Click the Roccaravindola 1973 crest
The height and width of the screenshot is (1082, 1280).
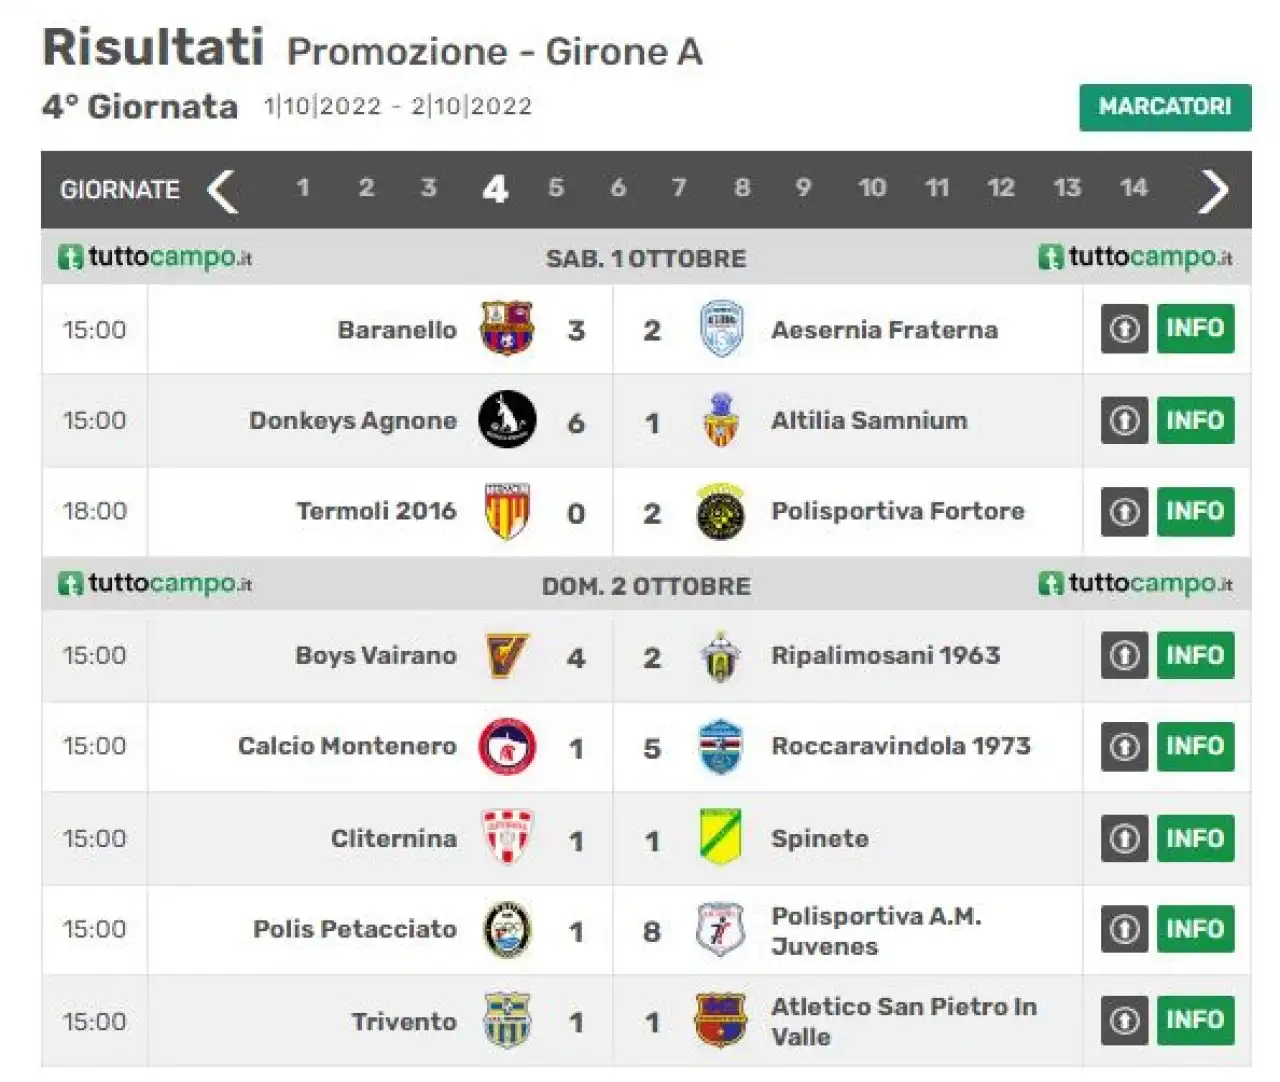click(x=720, y=746)
